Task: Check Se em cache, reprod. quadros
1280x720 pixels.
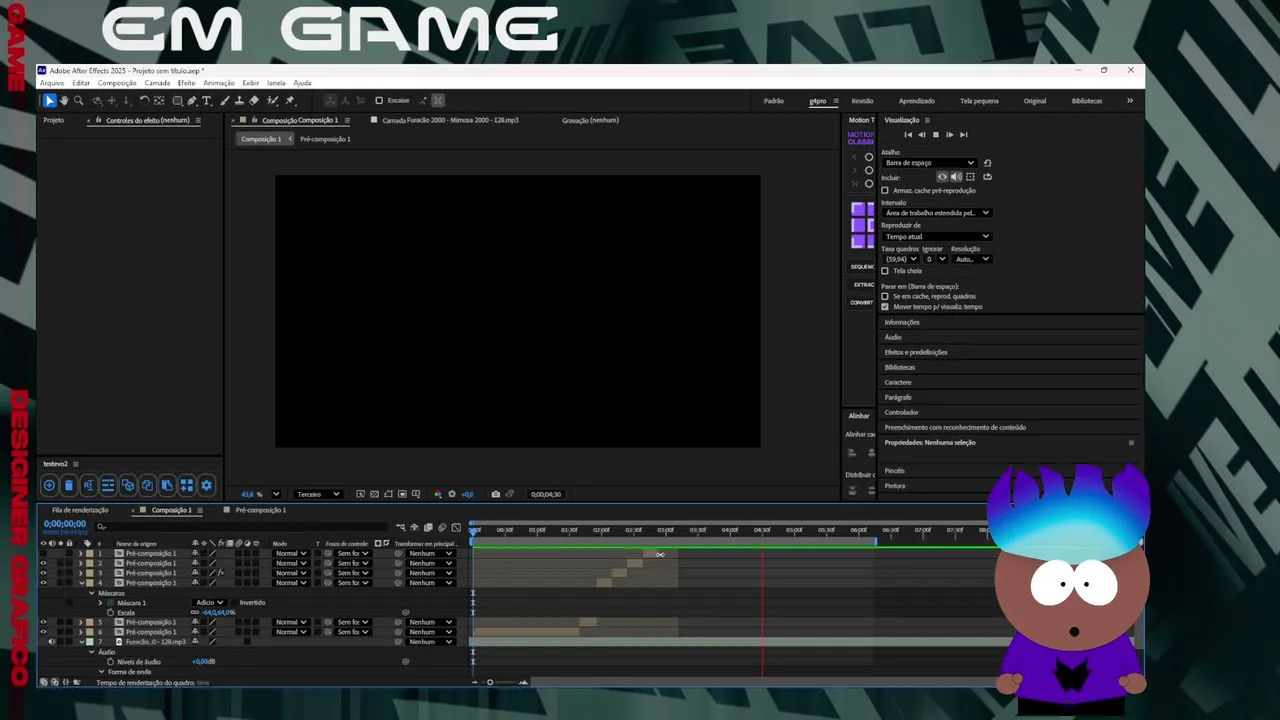Action: 885,296
